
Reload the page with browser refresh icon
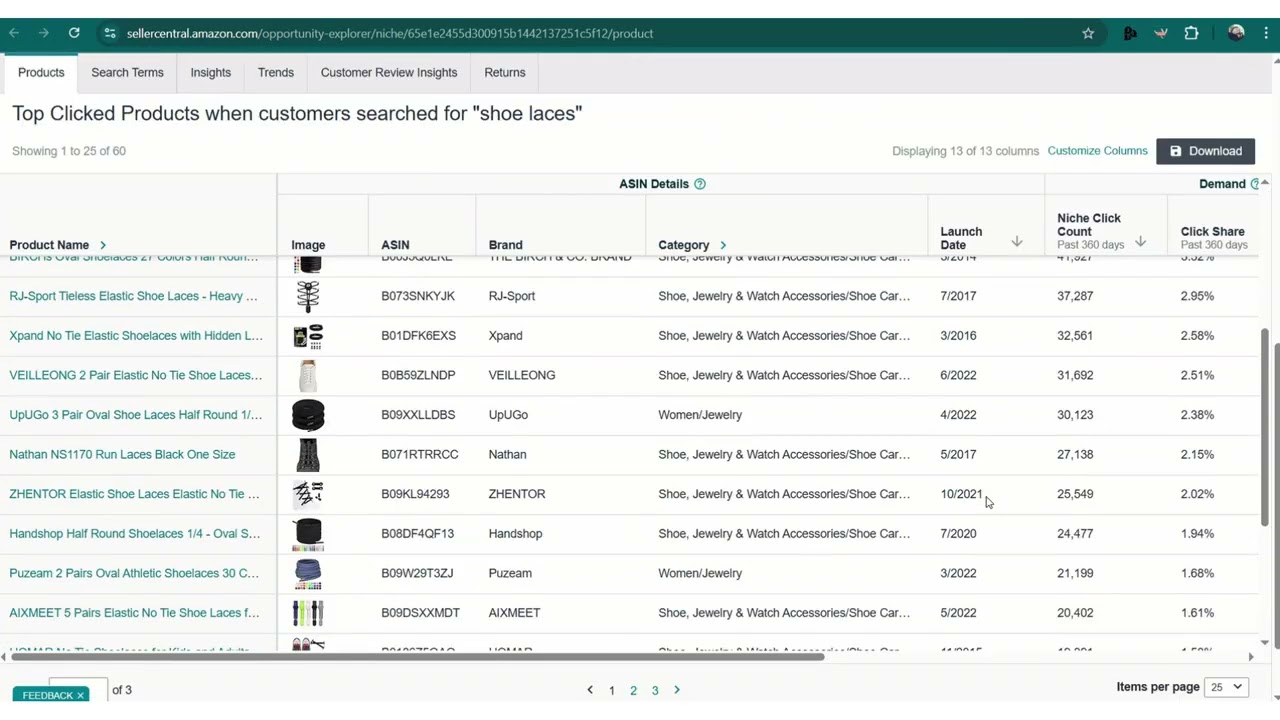pyautogui.click(x=74, y=33)
